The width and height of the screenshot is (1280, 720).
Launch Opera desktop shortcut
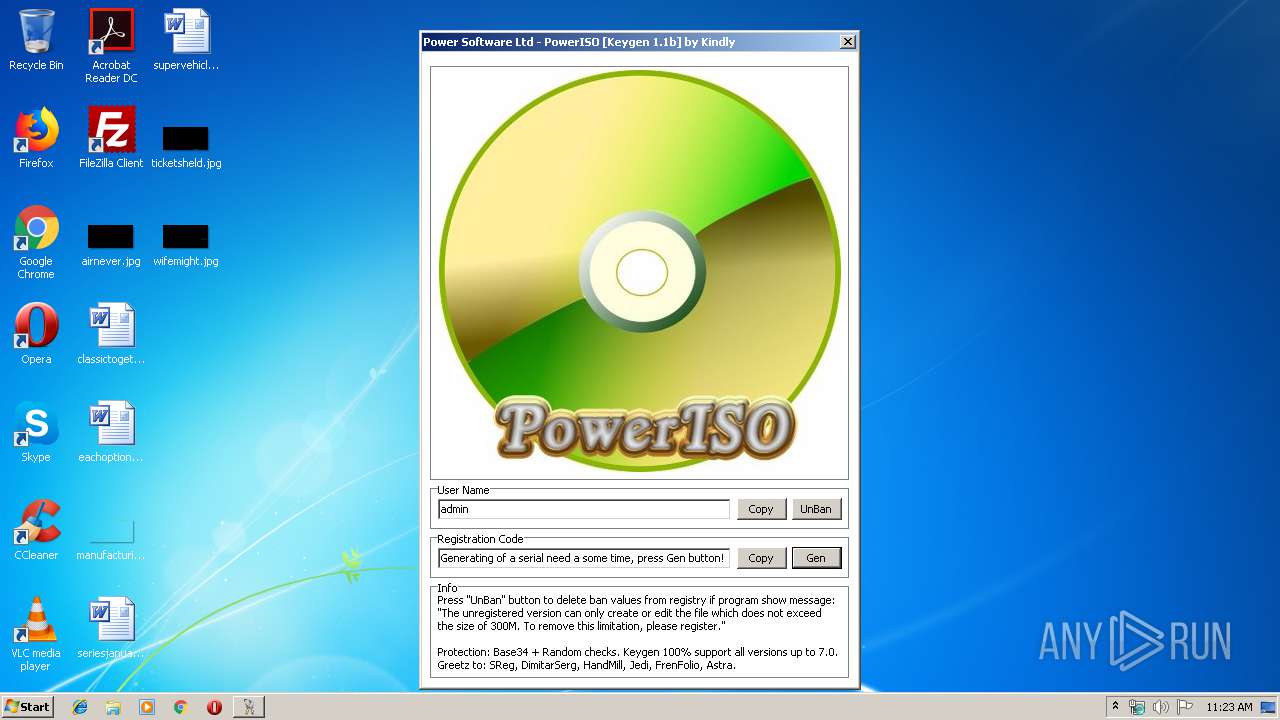point(36,334)
